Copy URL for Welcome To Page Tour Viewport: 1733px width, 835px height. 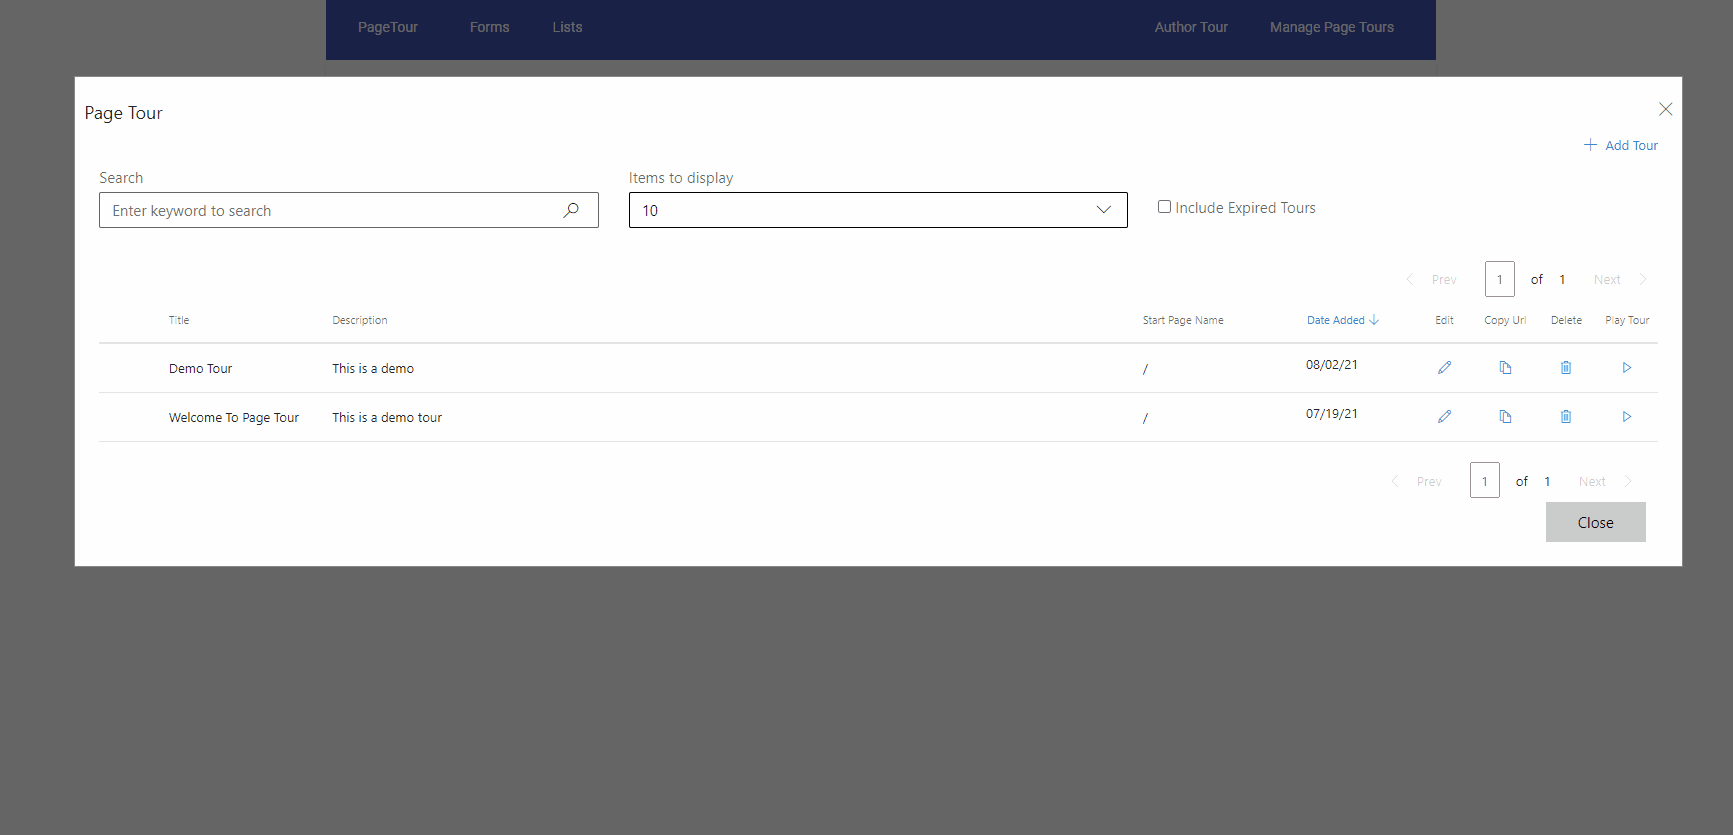point(1505,417)
